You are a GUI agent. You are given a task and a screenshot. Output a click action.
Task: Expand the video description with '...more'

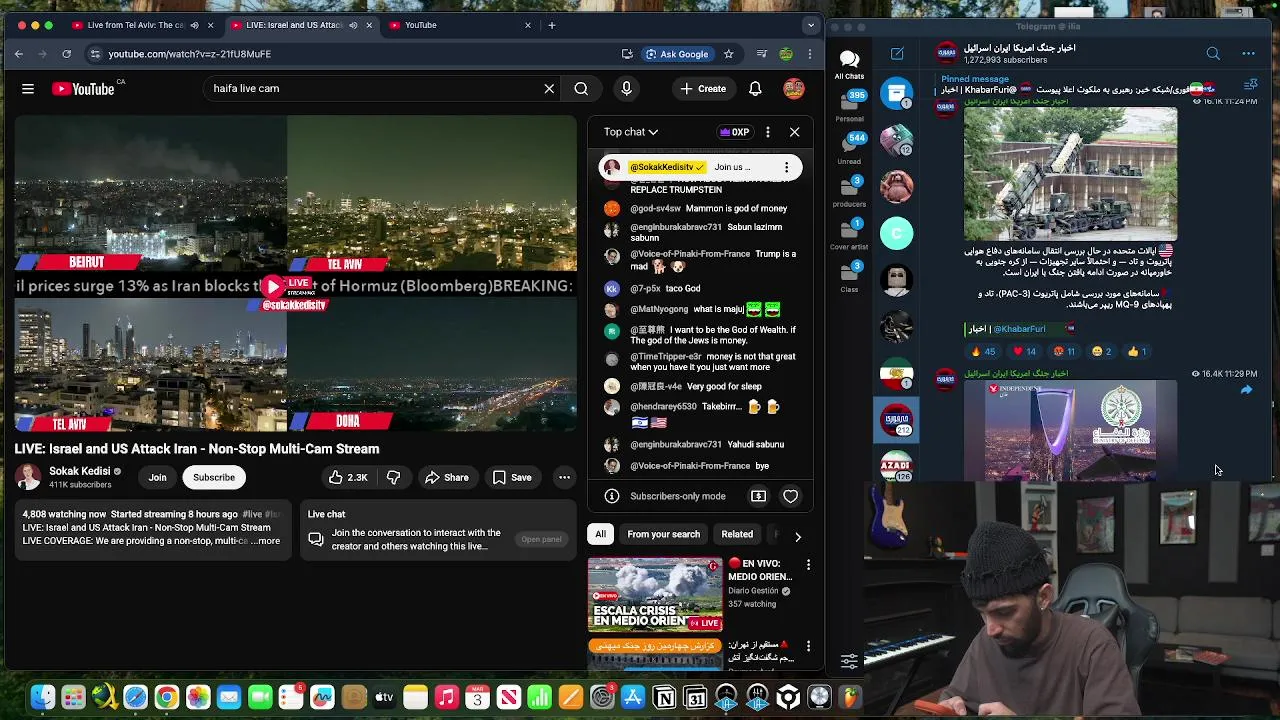click(x=266, y=541)
